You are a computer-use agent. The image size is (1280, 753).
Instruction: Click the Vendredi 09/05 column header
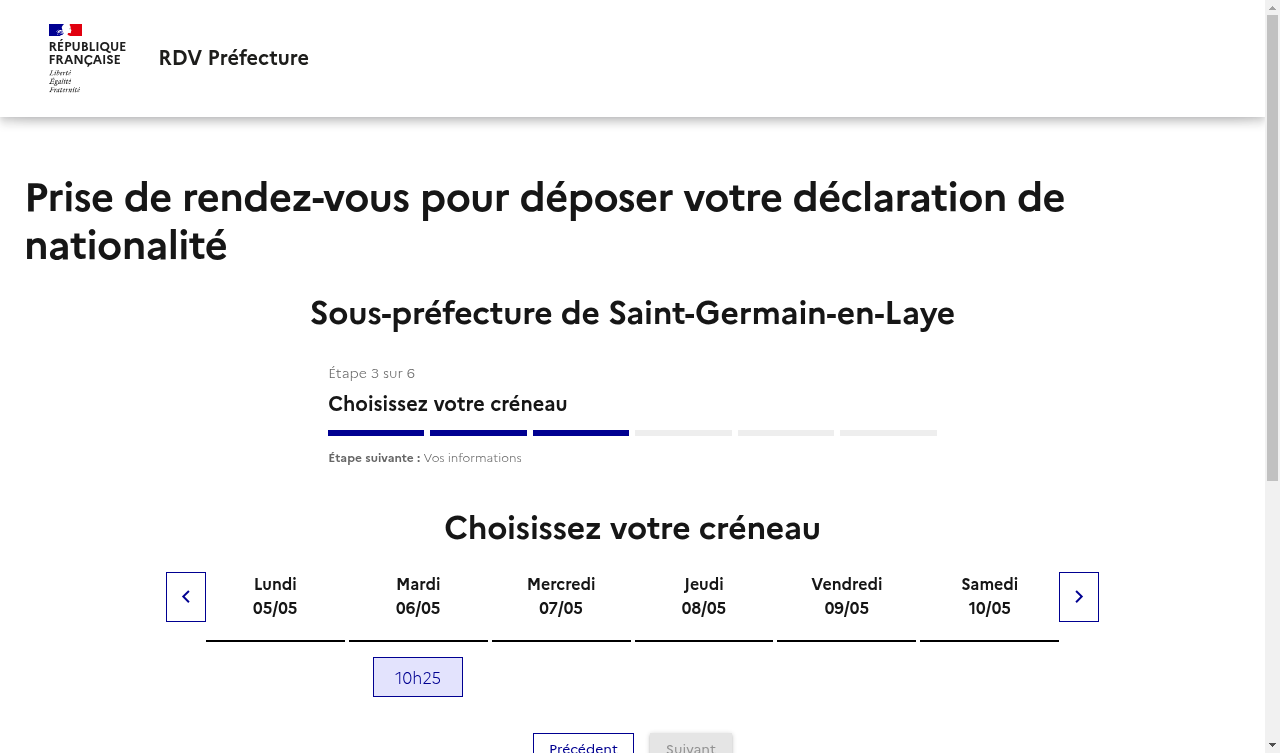click(847, 596)
